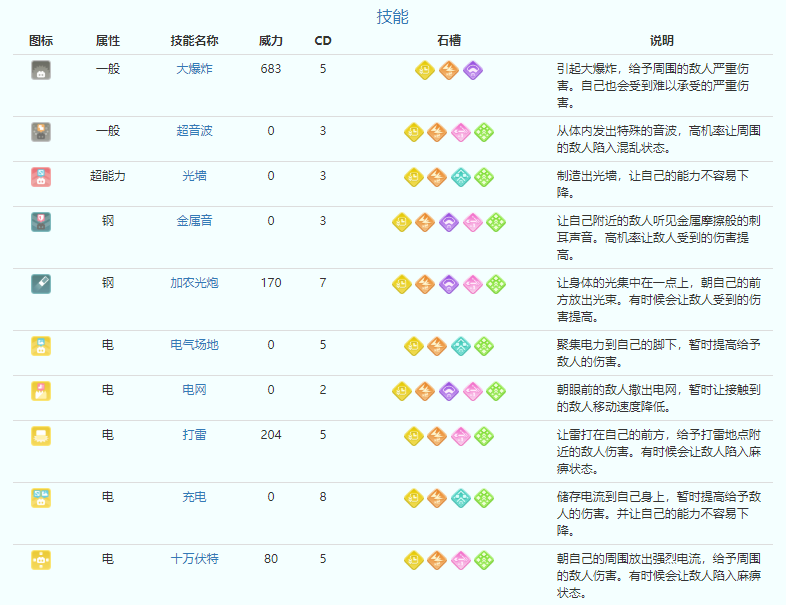Click the 大爆炸 skill icon
The image size is (786, 605).
[41, 70]
